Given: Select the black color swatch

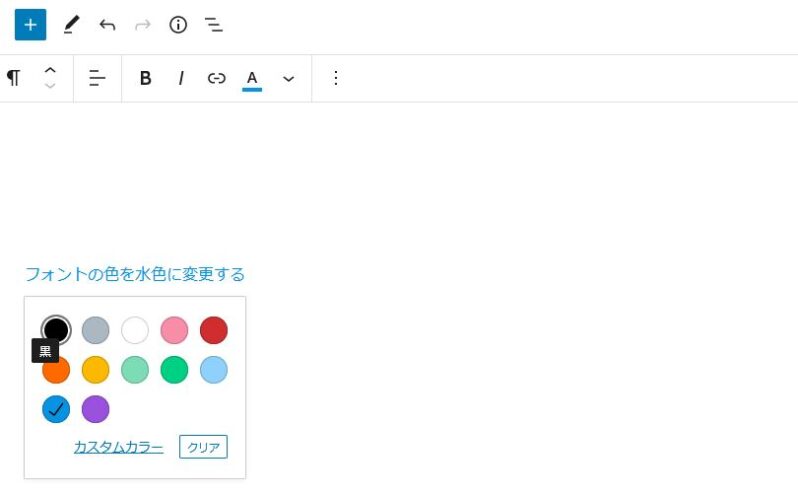Looking at the screenshot, I should pyautogui.click(x=56, y=329).
